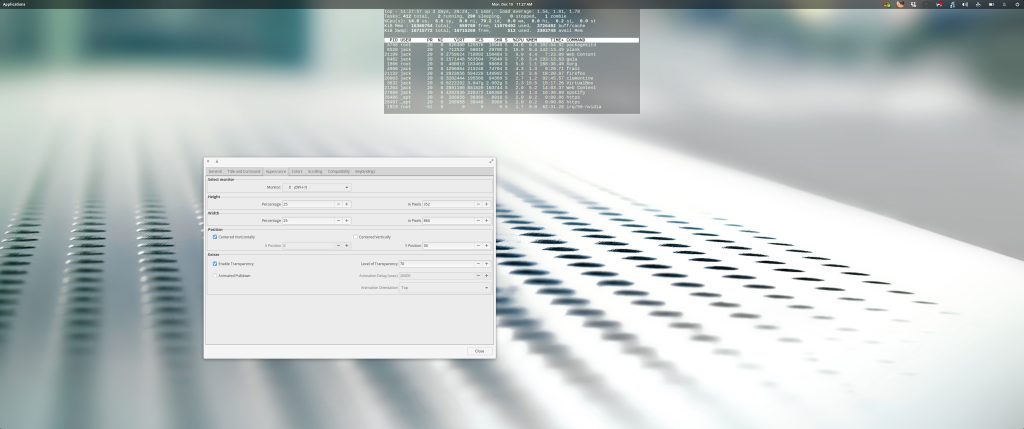Maximize the preferences dialog using corner icon
The width and height of the screenshot is (1024, 429).
pyautogui.click(x=491, y=161)
